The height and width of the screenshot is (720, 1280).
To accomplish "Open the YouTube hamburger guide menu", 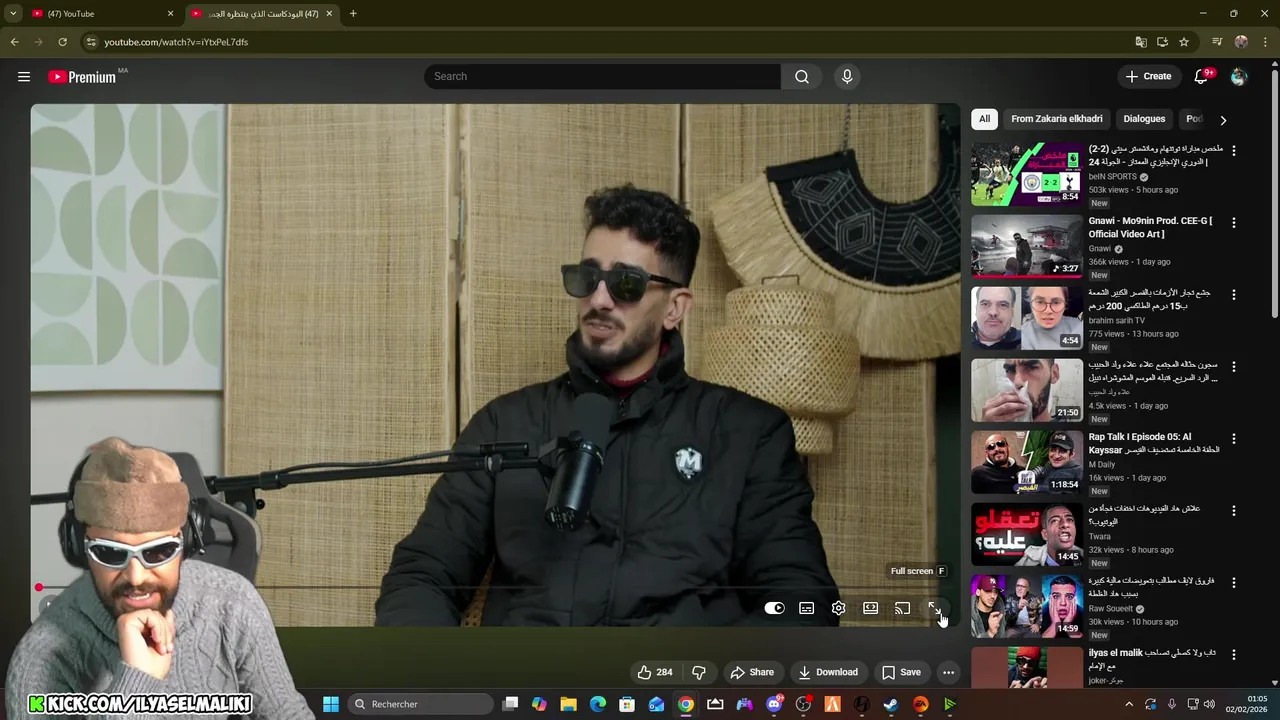I will pyautogui.click(x=24, y=77).
